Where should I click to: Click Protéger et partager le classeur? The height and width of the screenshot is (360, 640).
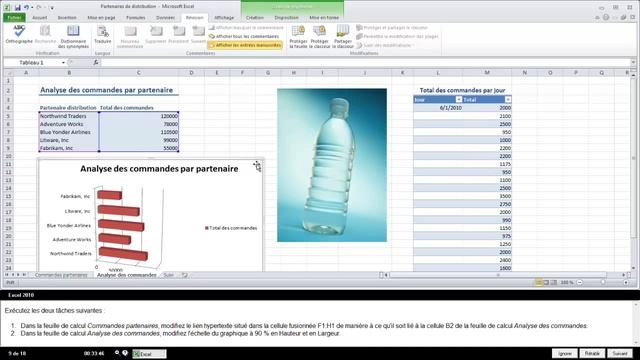point(392,28)
